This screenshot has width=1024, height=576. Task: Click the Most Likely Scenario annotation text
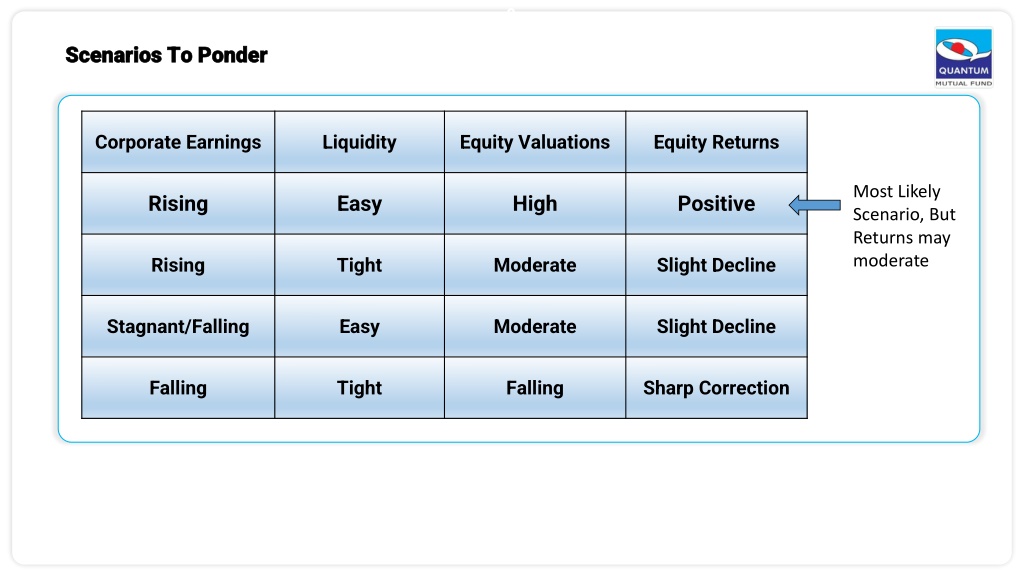click(x=904, y=226)
